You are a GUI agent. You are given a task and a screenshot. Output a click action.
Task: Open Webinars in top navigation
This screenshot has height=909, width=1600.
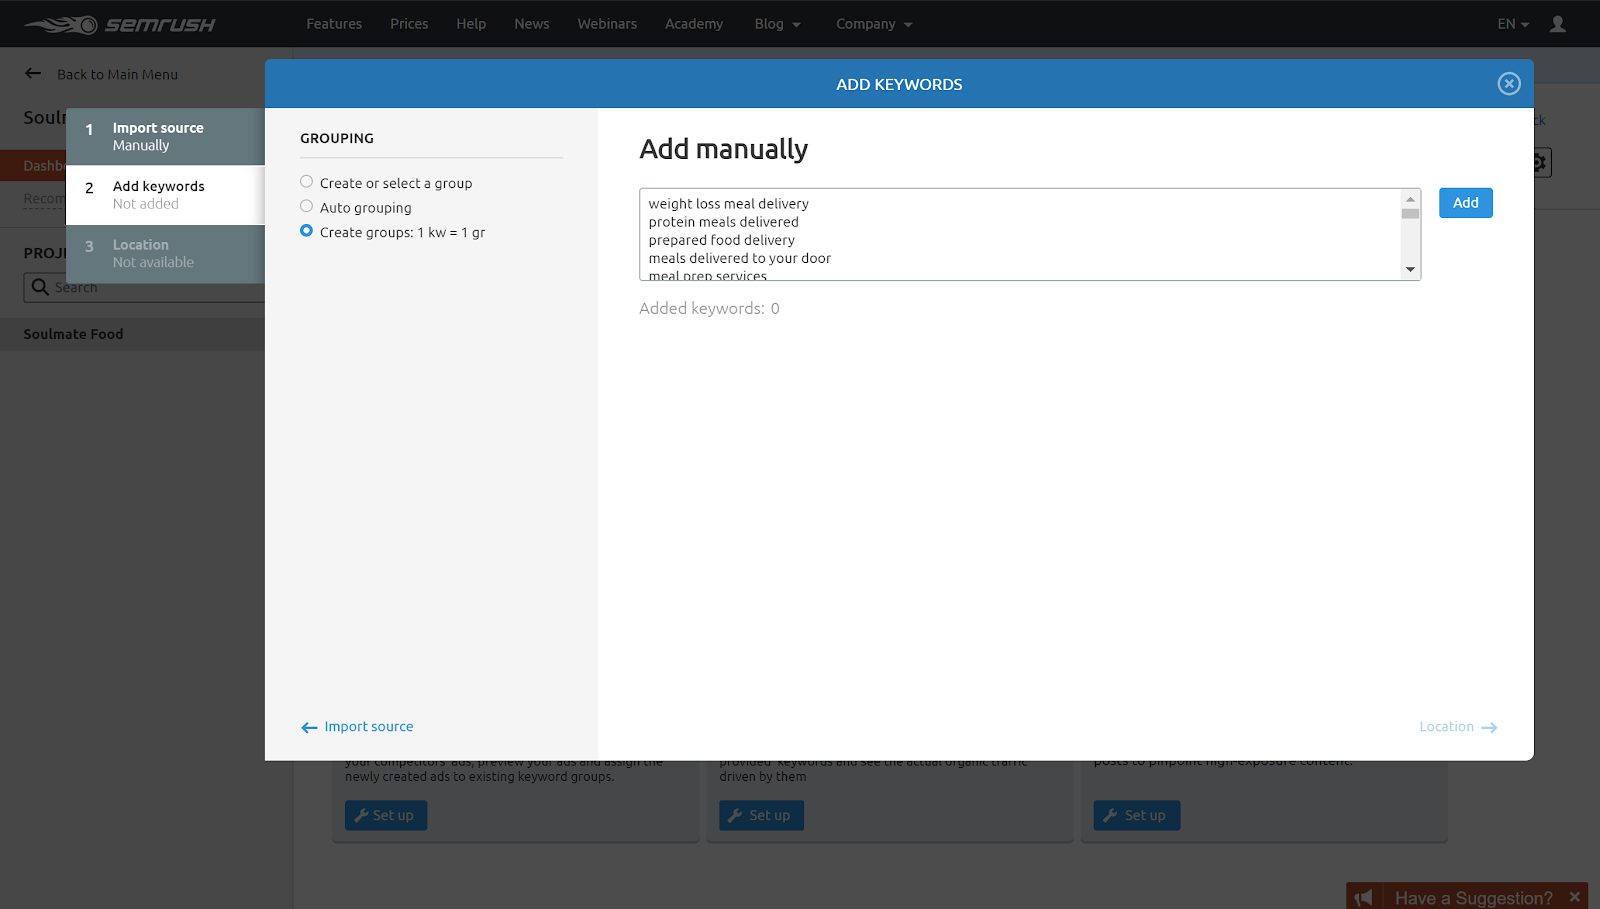point(607,24)
